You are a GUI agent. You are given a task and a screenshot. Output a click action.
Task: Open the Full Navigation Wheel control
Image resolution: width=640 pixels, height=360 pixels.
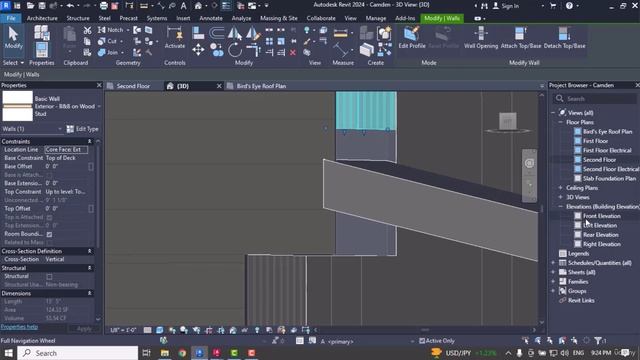point(529,163)
